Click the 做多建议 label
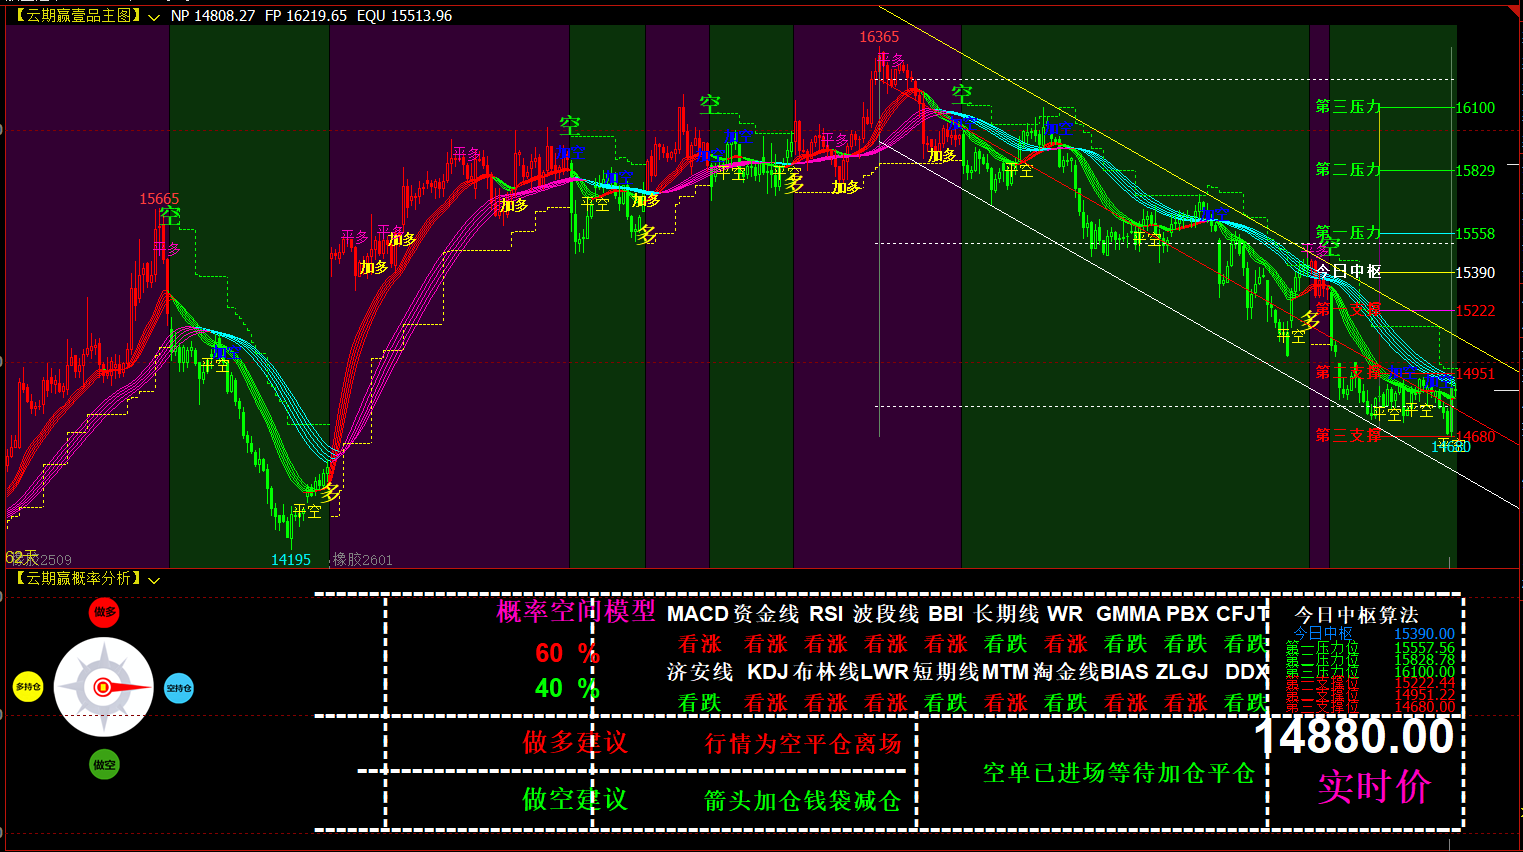1523x852 pixels. 575,742
